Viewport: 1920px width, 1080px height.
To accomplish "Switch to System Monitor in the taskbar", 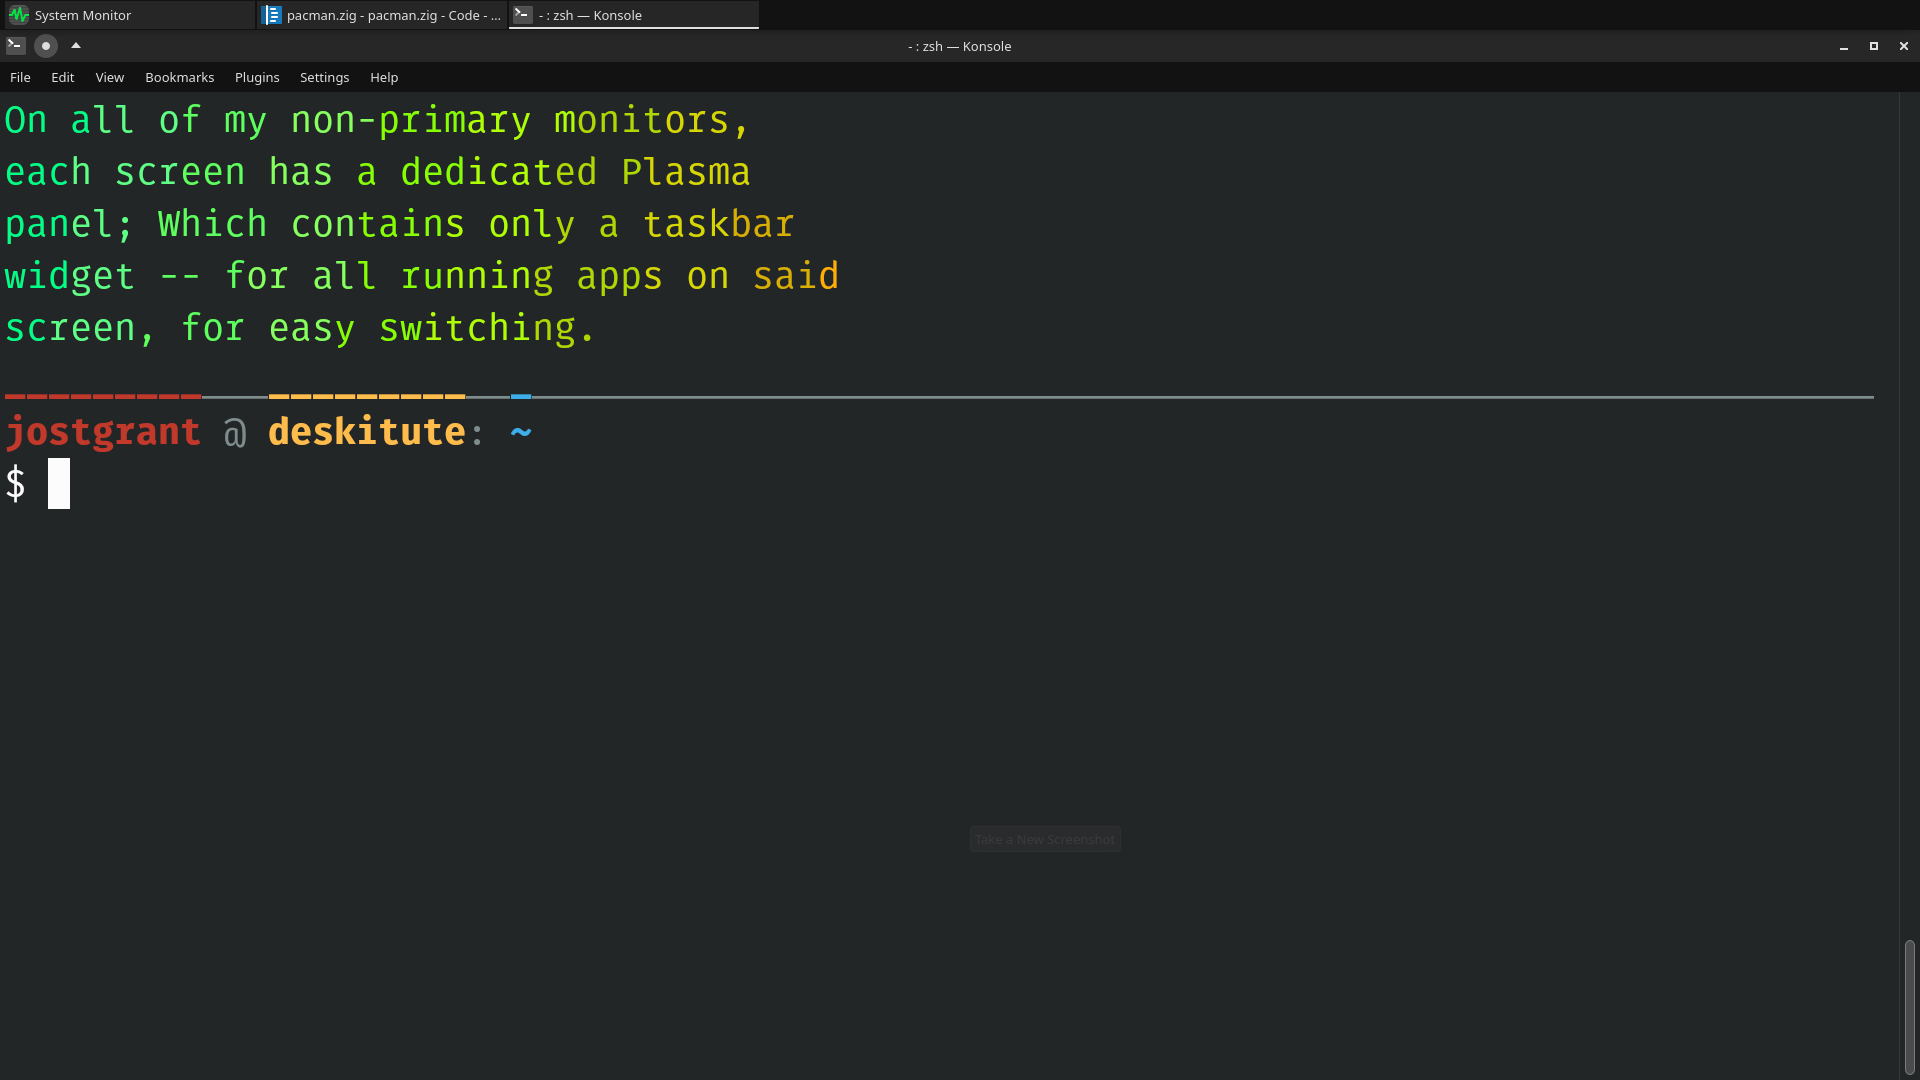I will [x=128, y=15].
